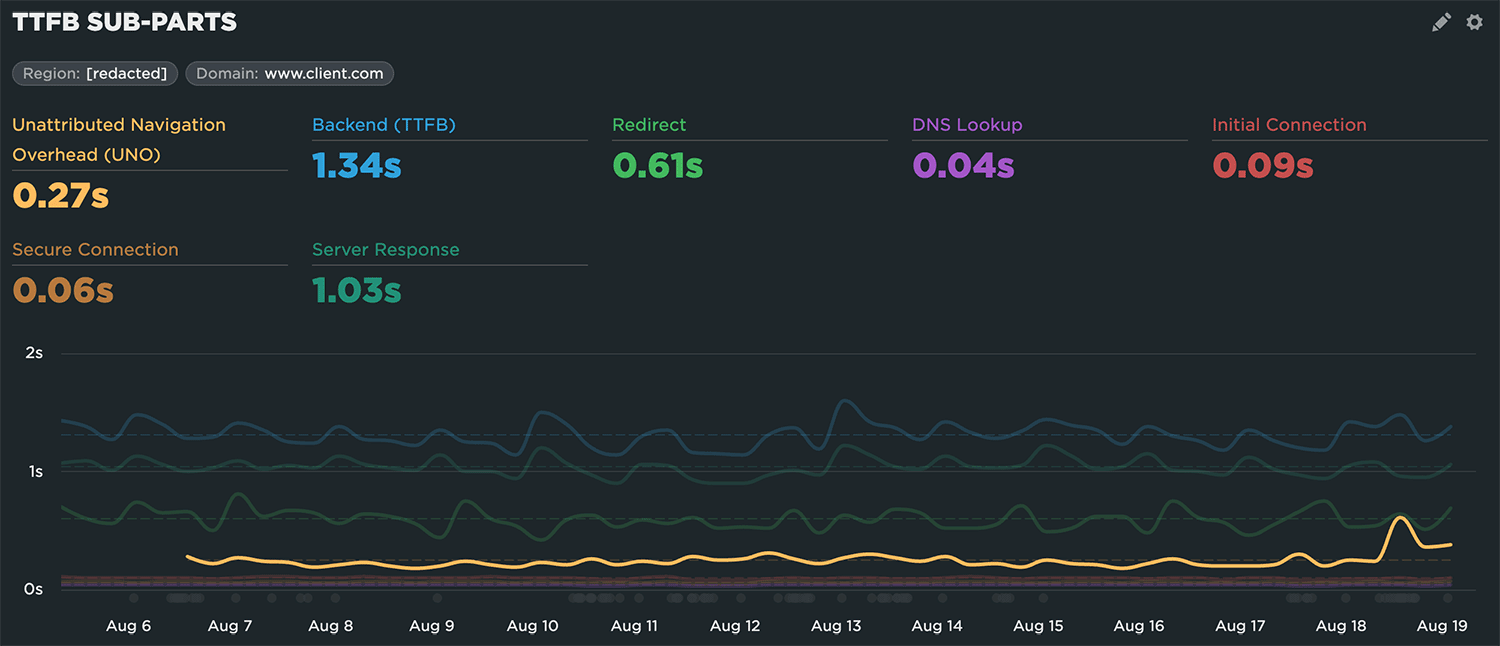Click the 0.61s Redirect value
This screenshot has width=1500, height=646.
coord(658,165)
